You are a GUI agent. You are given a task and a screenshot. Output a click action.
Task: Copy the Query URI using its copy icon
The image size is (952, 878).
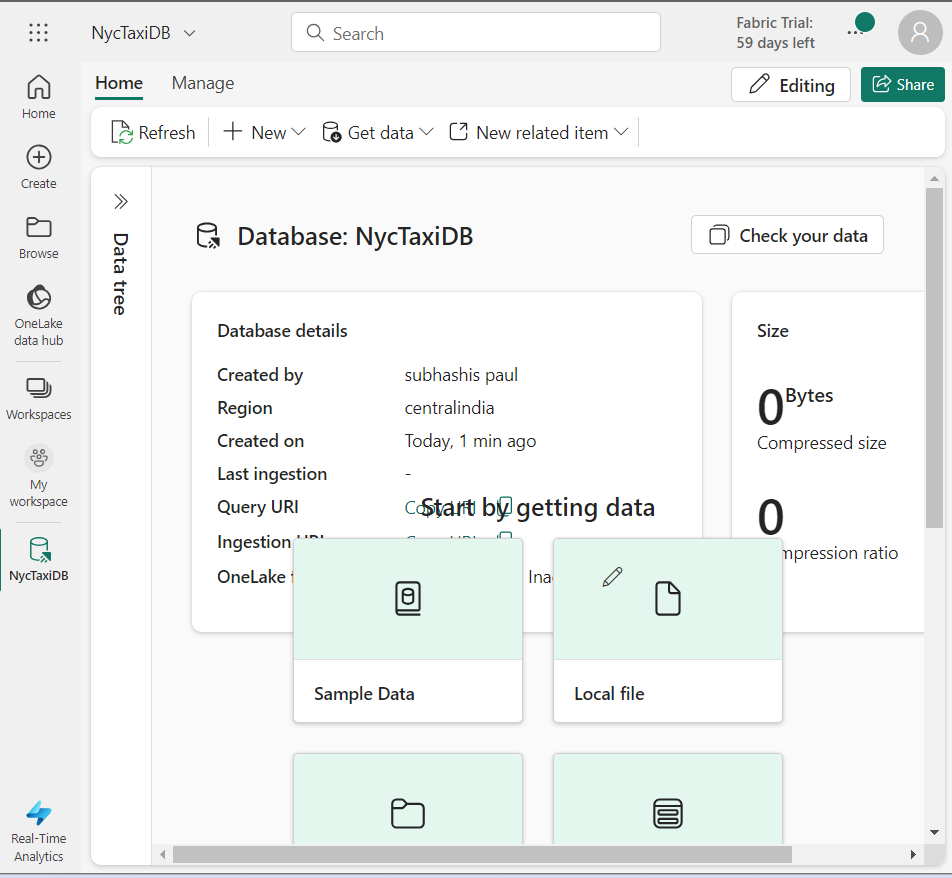(x=504, y=507)
